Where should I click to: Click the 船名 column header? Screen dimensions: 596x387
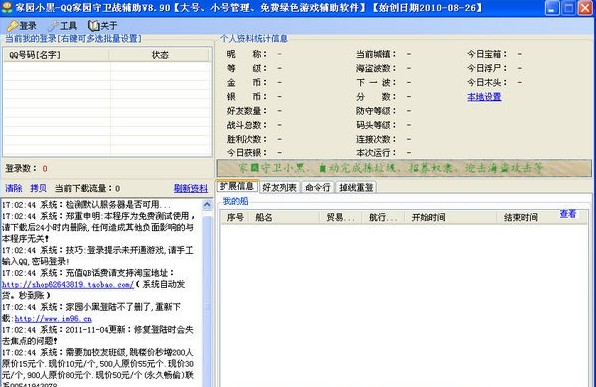(x=284, y=217)
